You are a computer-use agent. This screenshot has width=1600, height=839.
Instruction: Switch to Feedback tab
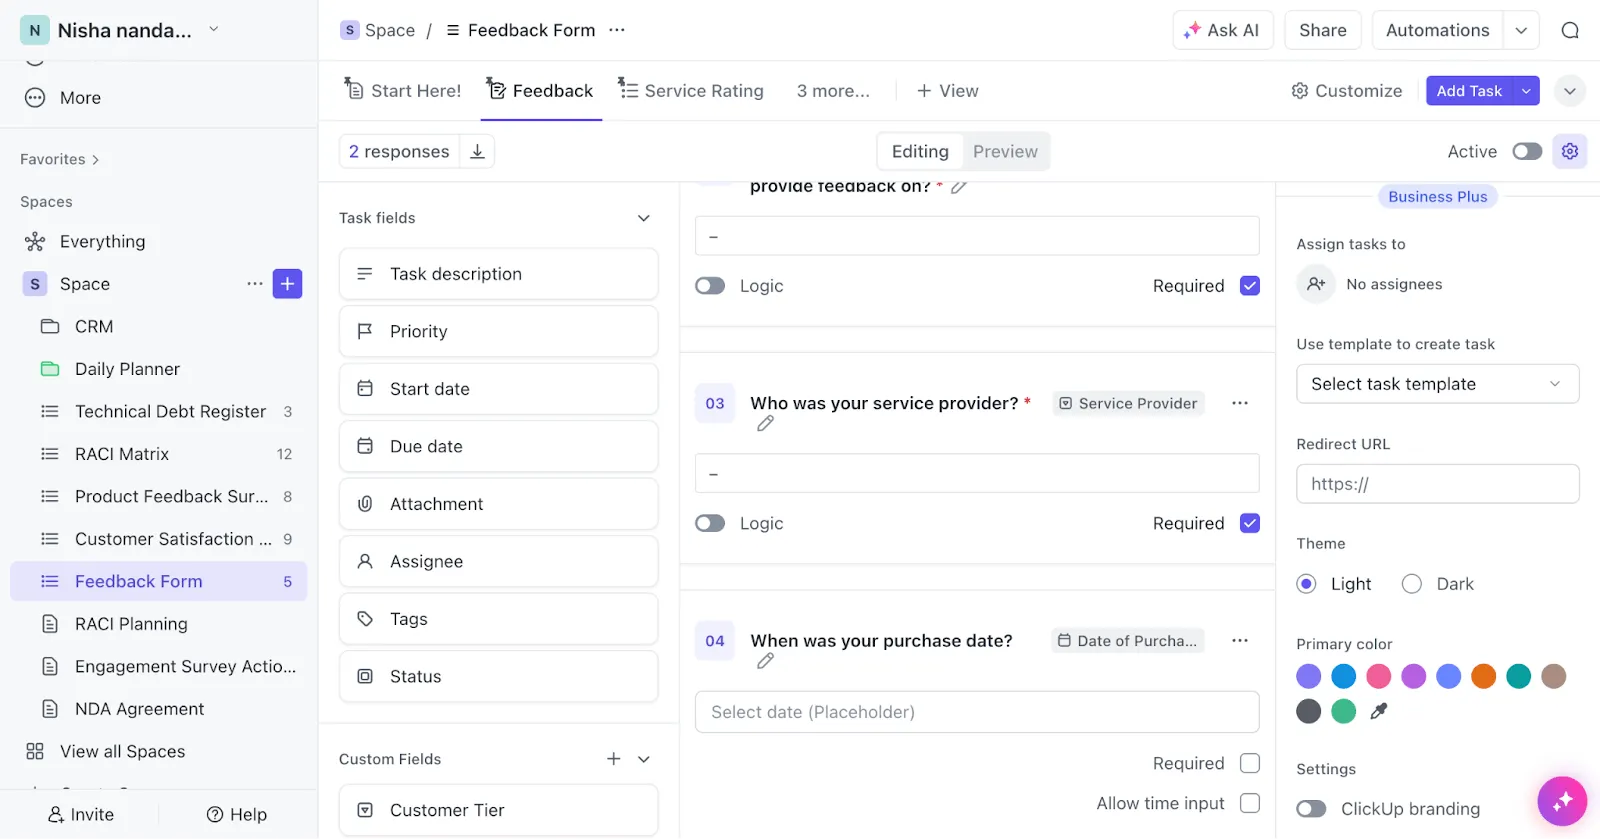[540, 91]
